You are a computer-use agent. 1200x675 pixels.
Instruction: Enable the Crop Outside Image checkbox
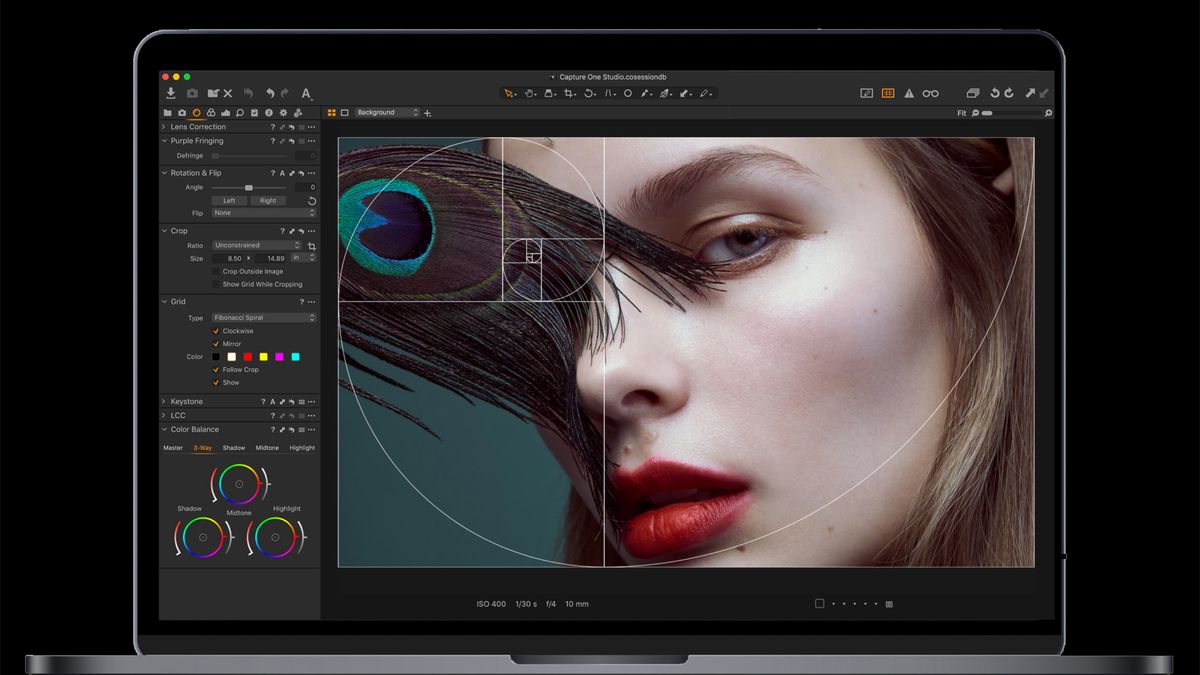click(x=215, y=271)
